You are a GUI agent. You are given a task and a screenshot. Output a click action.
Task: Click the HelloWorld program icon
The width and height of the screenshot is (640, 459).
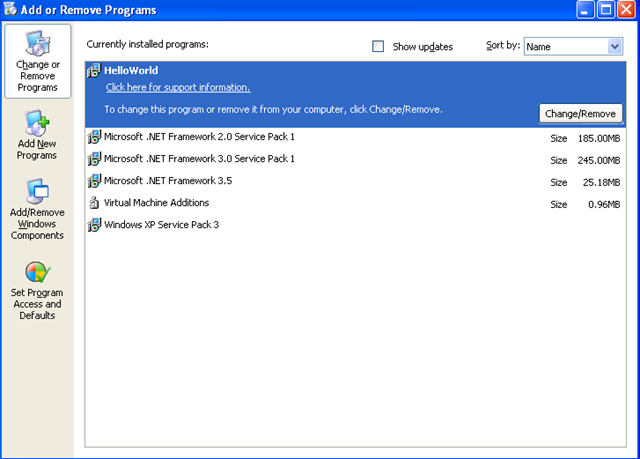94,71
